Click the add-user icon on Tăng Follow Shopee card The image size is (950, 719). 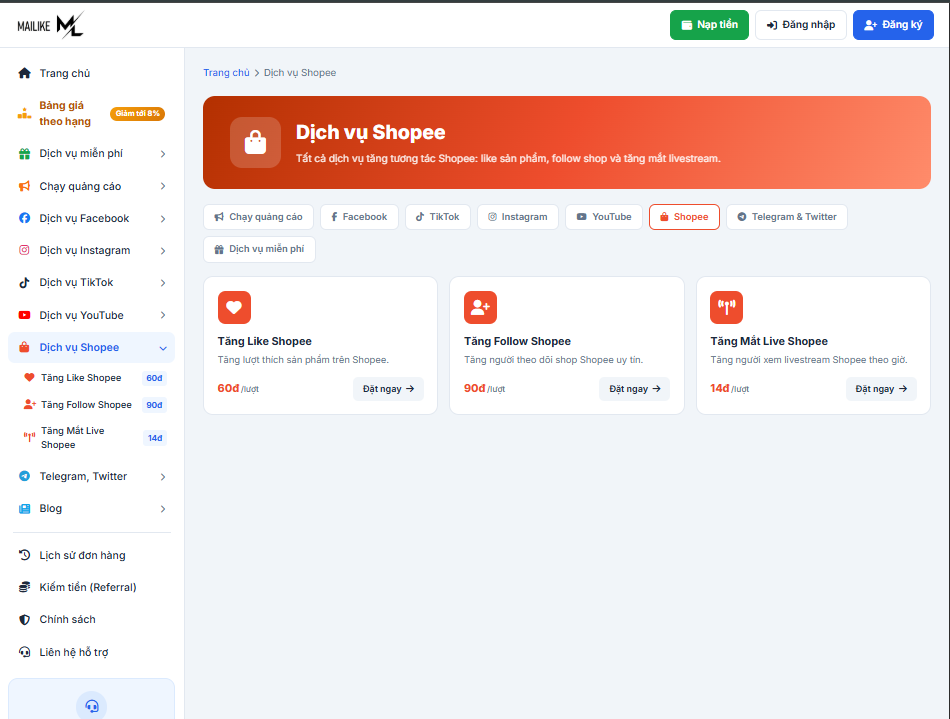[x=480, y=308]
